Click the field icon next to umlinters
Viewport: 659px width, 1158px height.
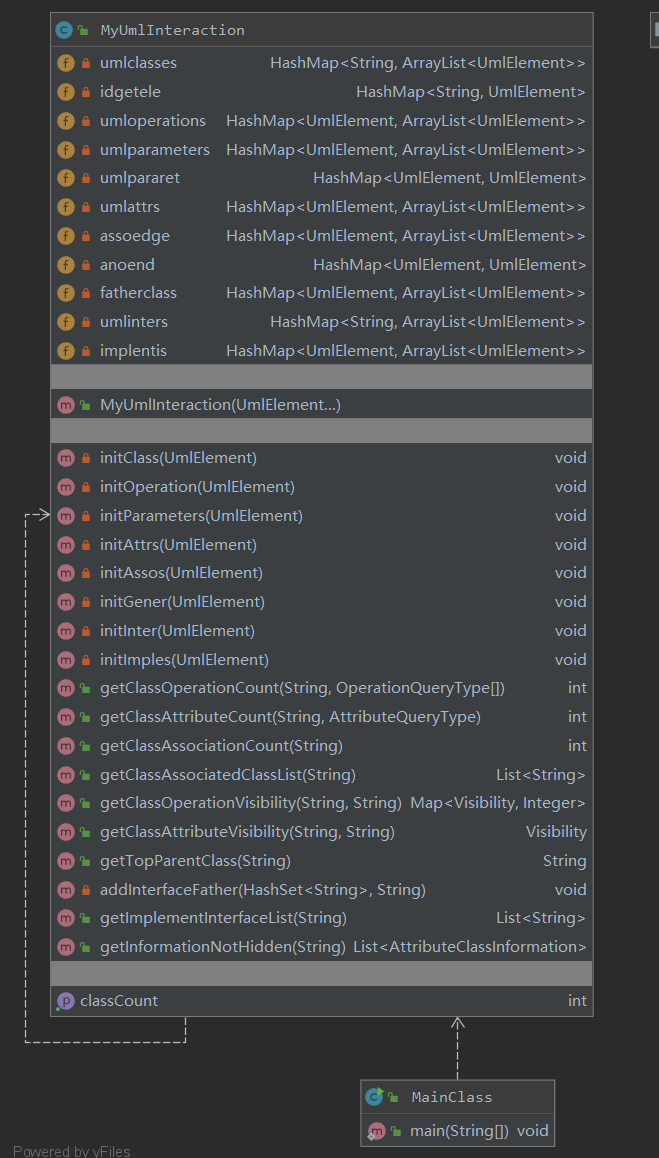coord(66,322)
